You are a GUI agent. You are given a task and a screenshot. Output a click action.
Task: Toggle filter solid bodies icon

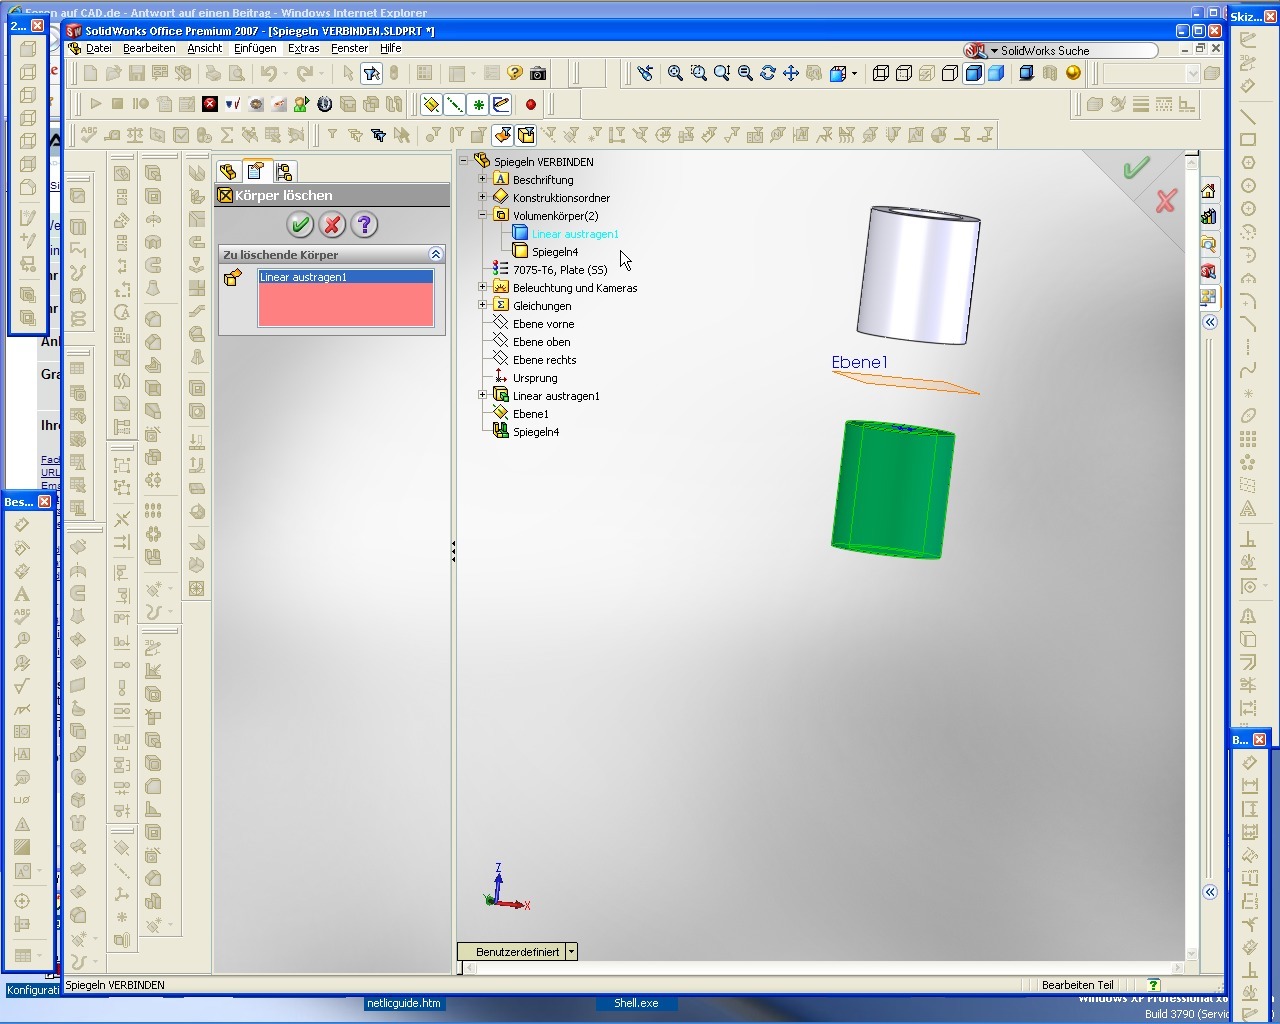tap(526, 135)
